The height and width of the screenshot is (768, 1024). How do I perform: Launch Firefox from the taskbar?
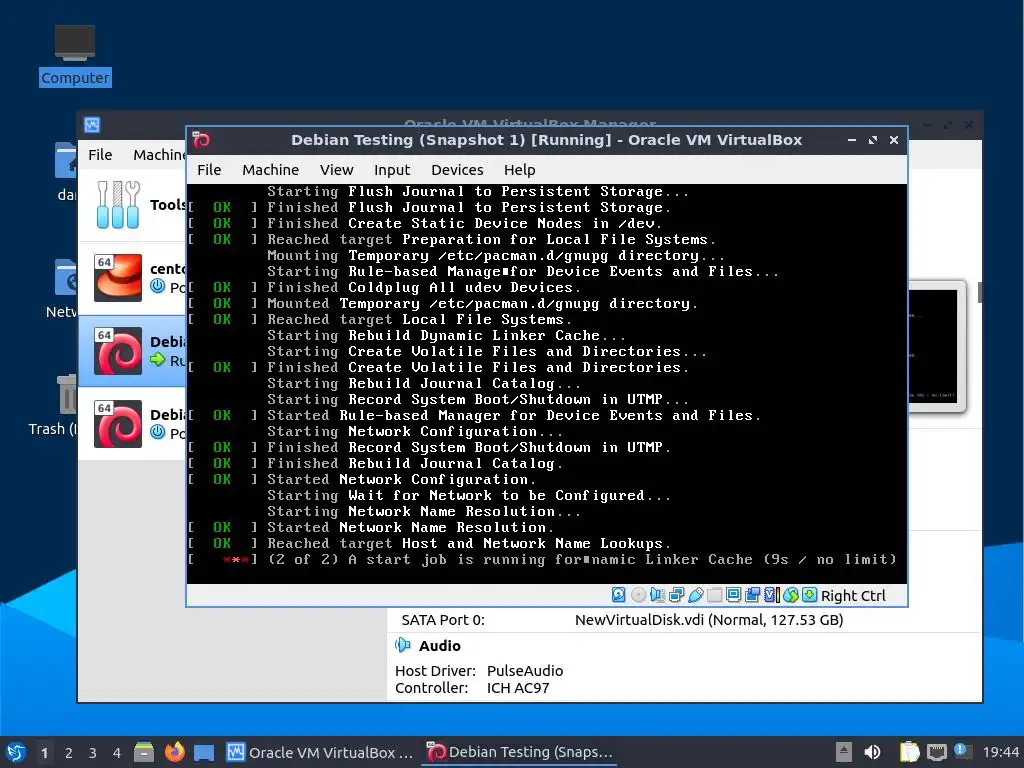pyautogui.click(x=174, y=752)
